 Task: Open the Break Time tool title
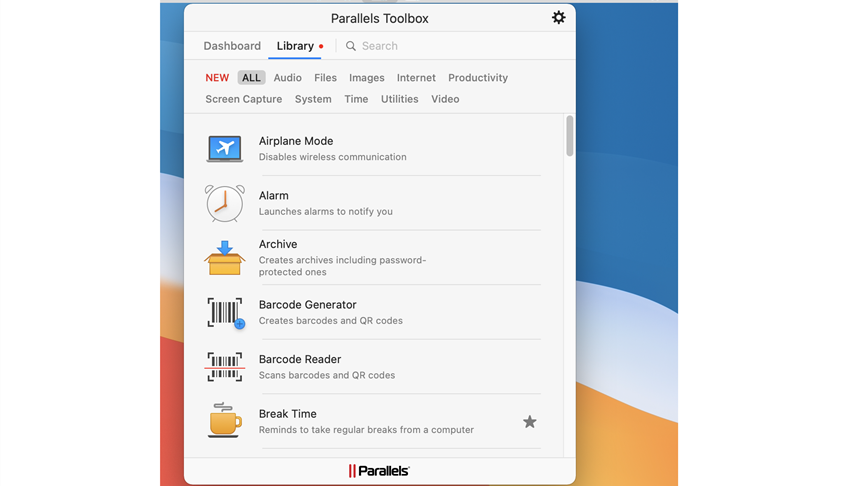(288, 414)
